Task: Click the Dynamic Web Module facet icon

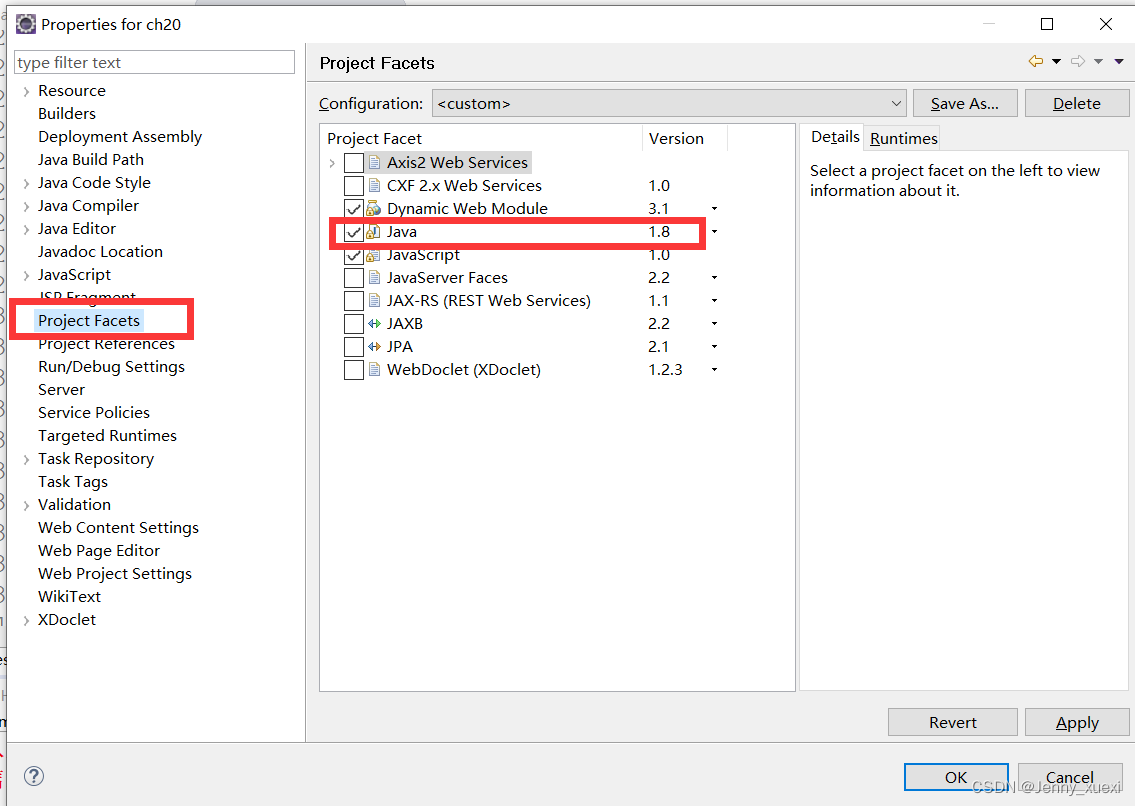Action: (374, 209)
